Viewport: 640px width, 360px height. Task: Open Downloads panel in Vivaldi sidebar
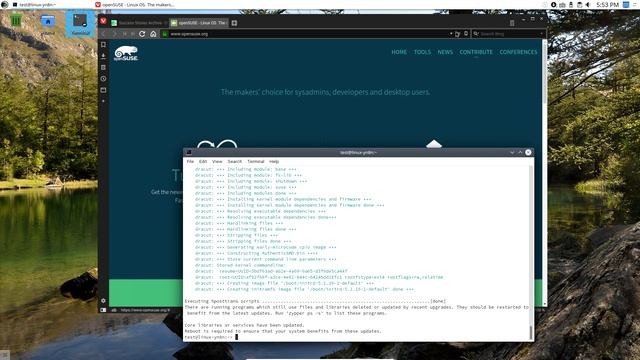tap(103, 56)
